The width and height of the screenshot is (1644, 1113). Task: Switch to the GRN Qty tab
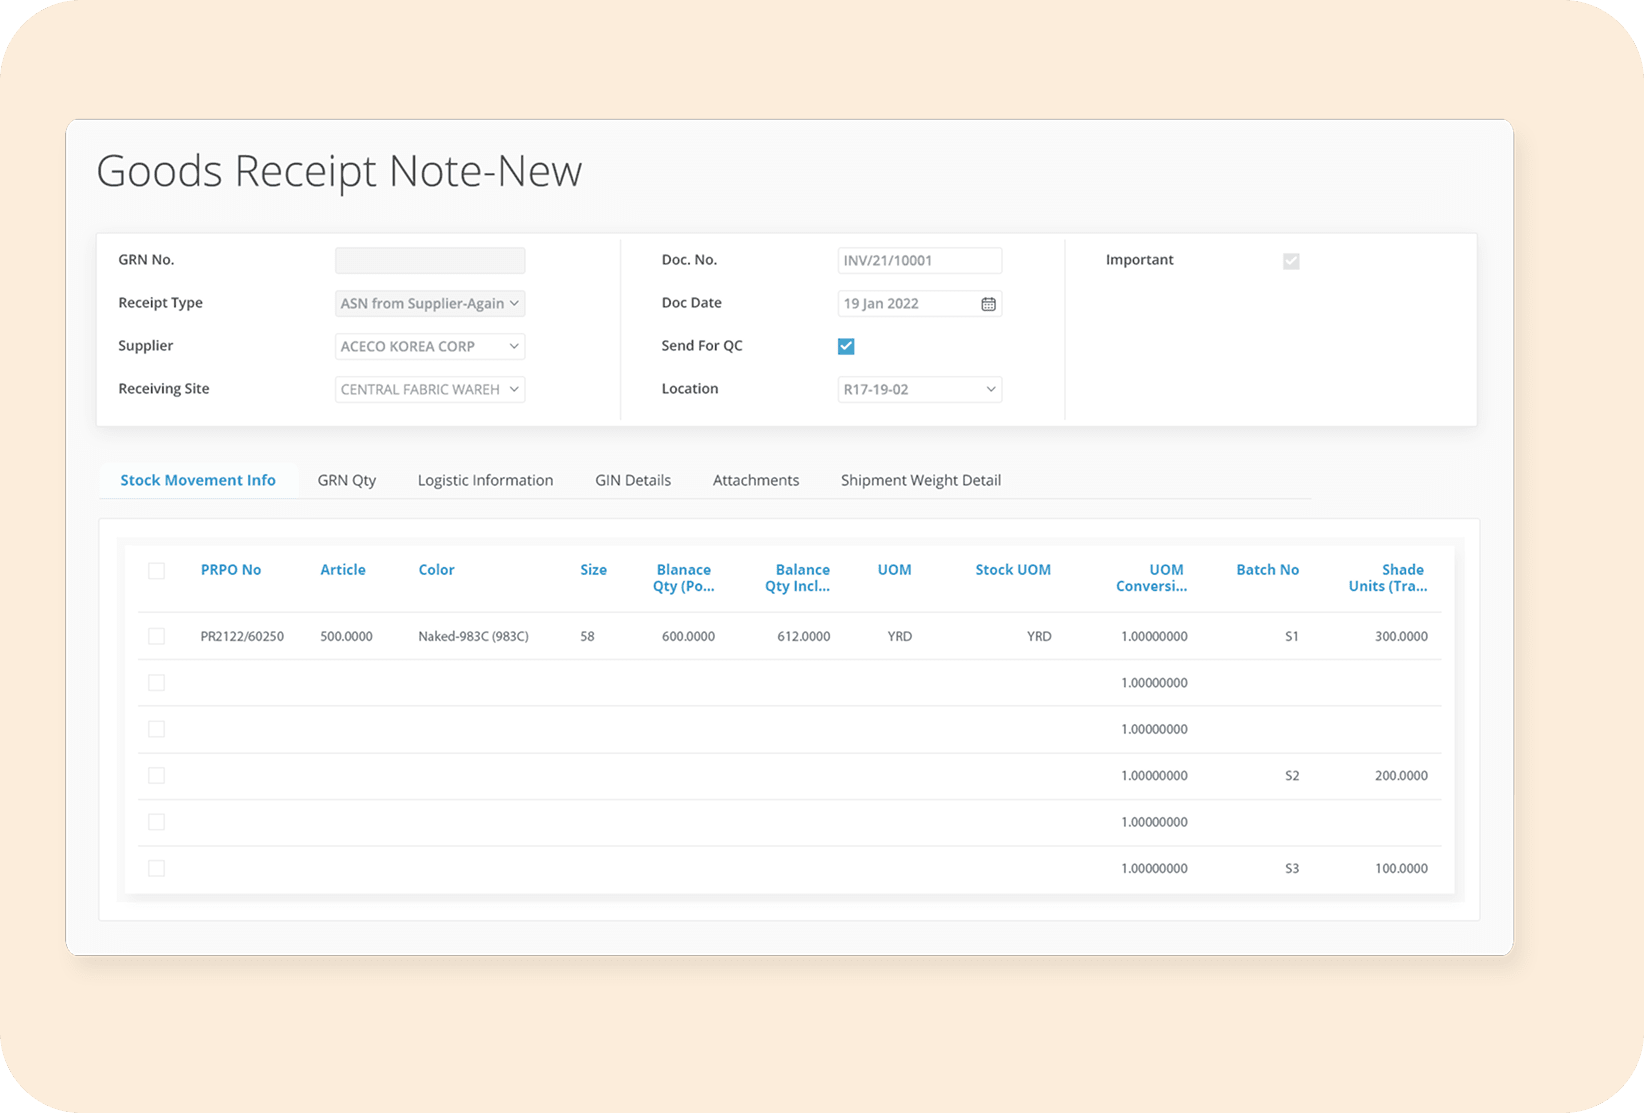347,481
